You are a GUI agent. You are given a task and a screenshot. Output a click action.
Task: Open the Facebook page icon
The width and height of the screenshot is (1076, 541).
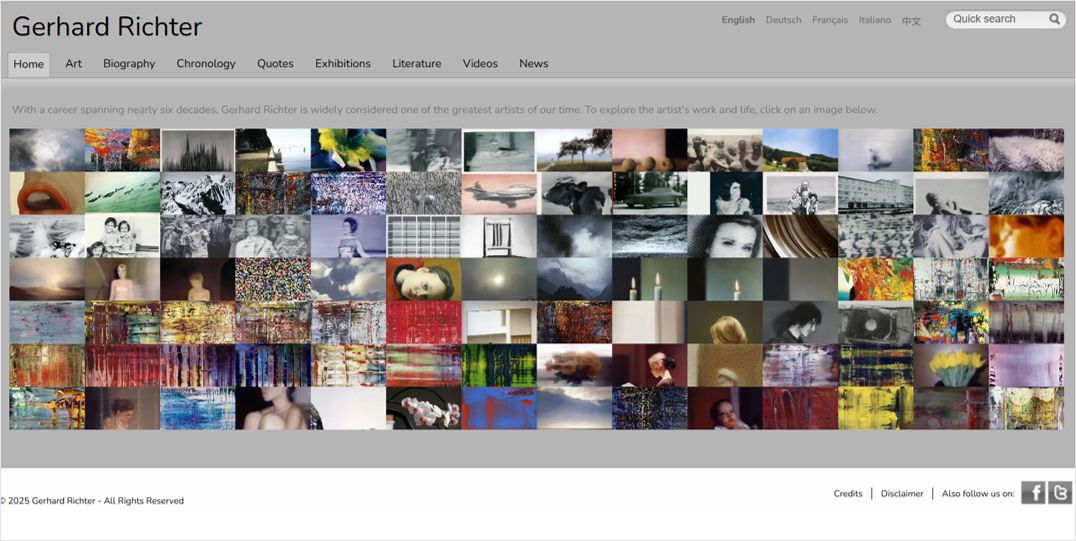[x=1033, y=492]
